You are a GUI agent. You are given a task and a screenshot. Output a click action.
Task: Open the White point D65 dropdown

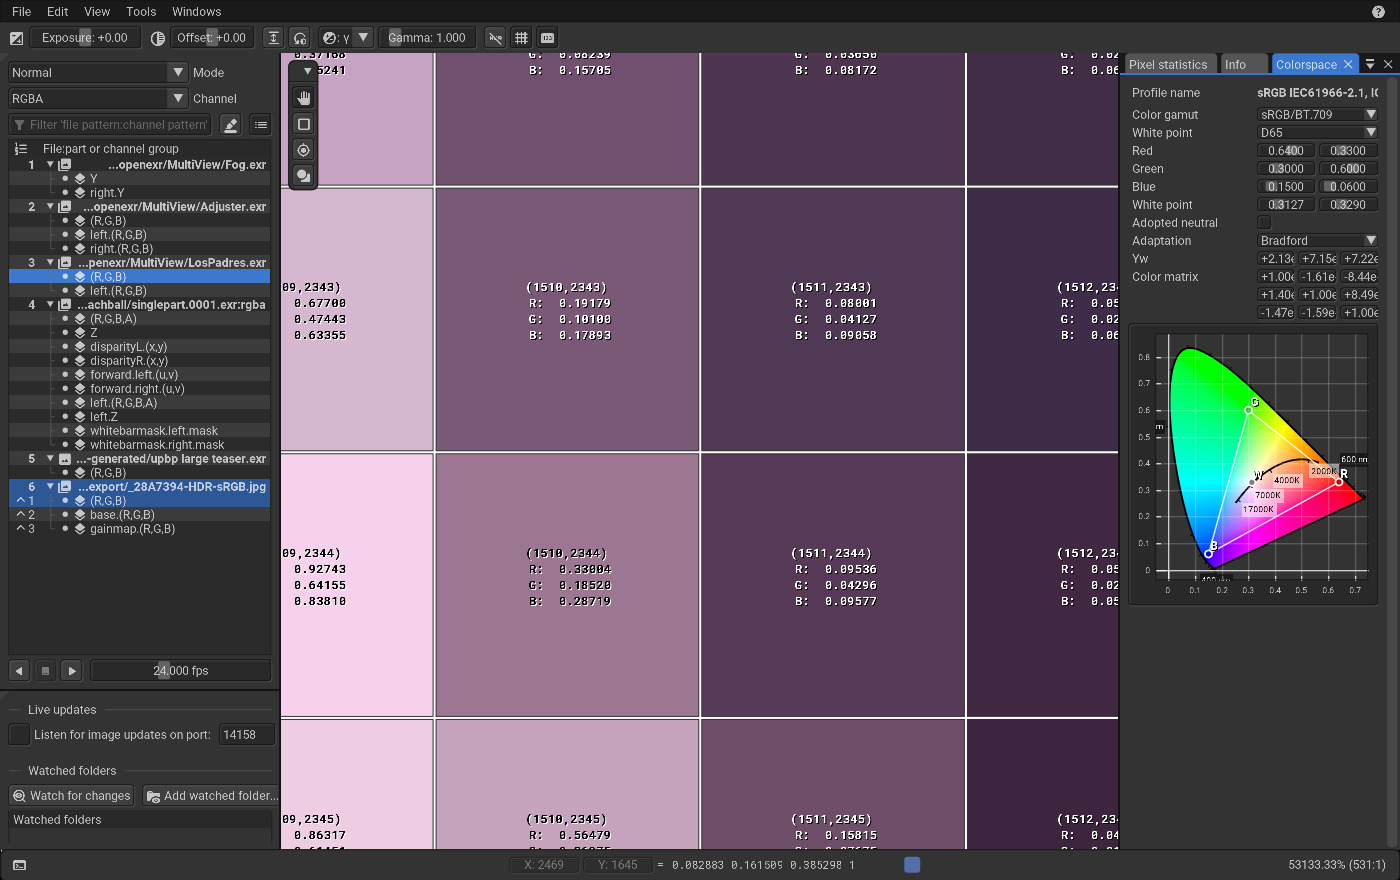tap(1317, 133)
